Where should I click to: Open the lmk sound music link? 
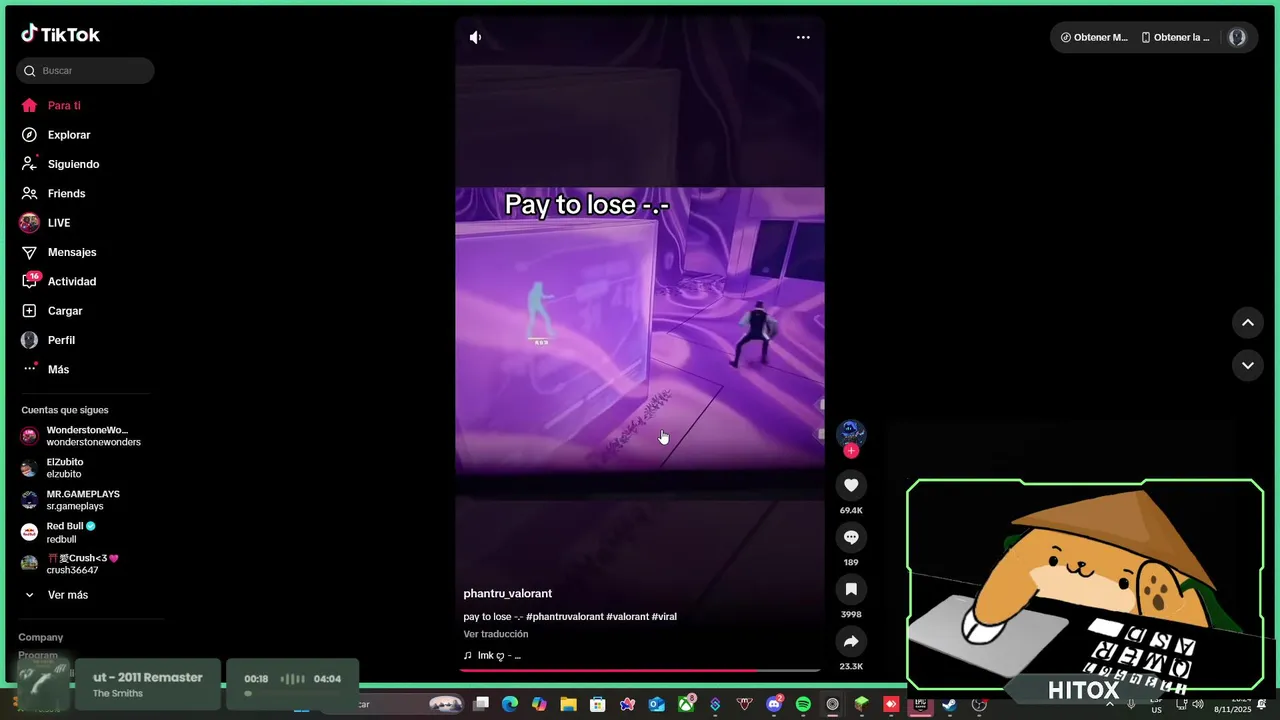(x=492, y=656)
